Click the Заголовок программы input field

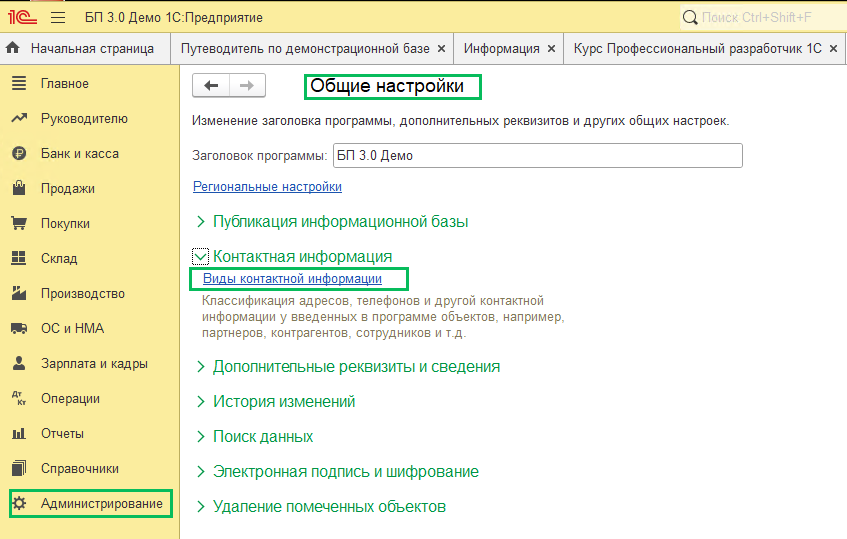coord(537,156)
